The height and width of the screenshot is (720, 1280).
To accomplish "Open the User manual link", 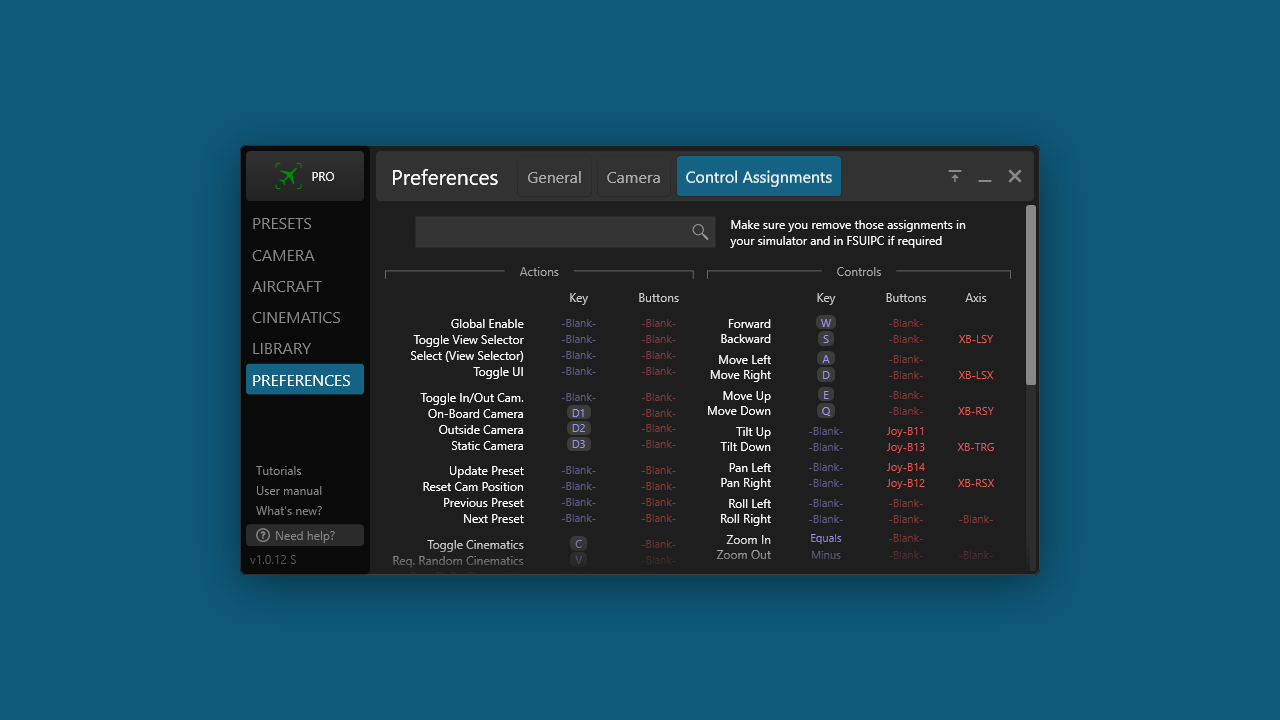I will click(x=289, y=491).
